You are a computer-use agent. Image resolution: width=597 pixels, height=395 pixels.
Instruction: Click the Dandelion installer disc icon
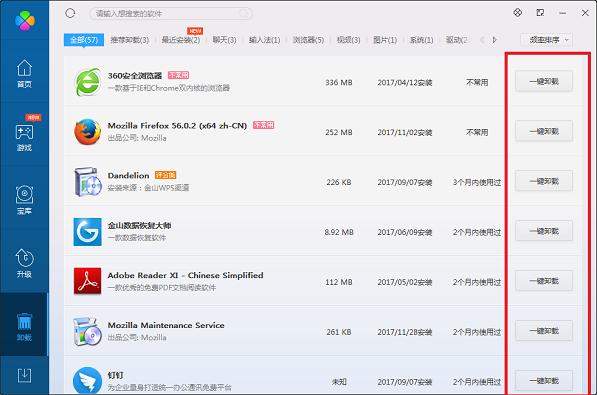coord(88,182)
